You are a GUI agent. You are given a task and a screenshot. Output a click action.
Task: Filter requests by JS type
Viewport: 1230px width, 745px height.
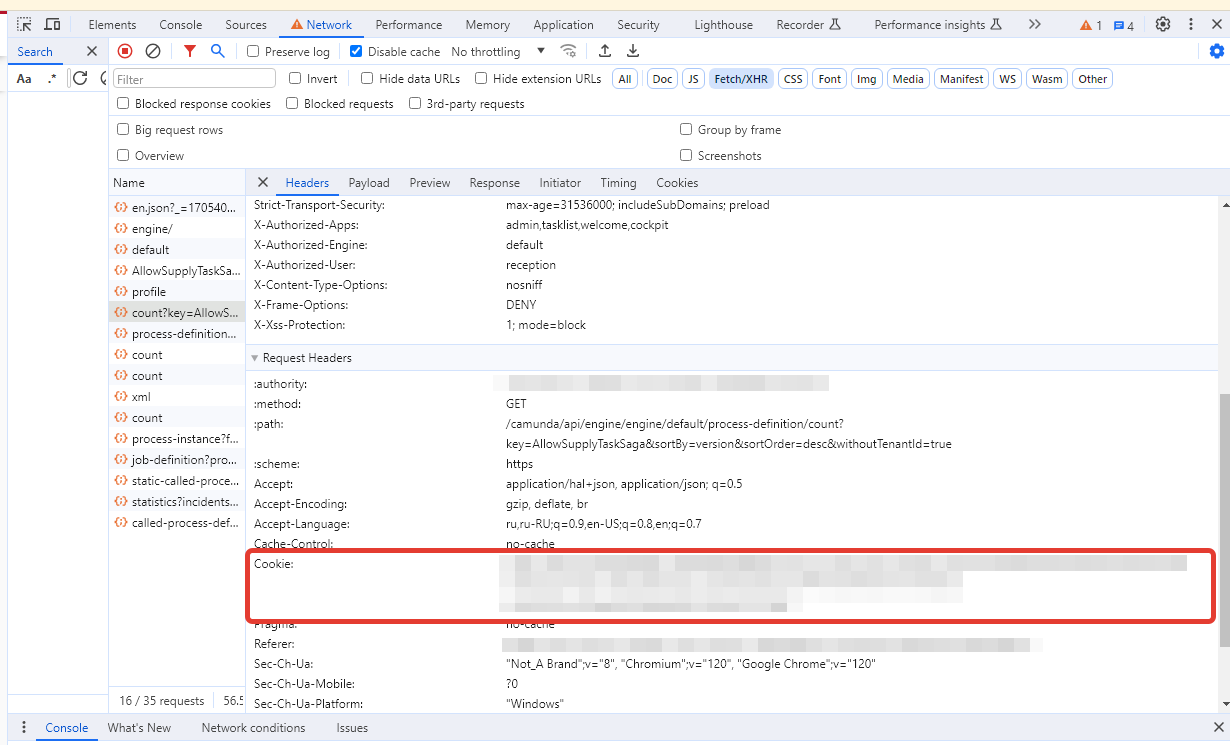(693, 79)
